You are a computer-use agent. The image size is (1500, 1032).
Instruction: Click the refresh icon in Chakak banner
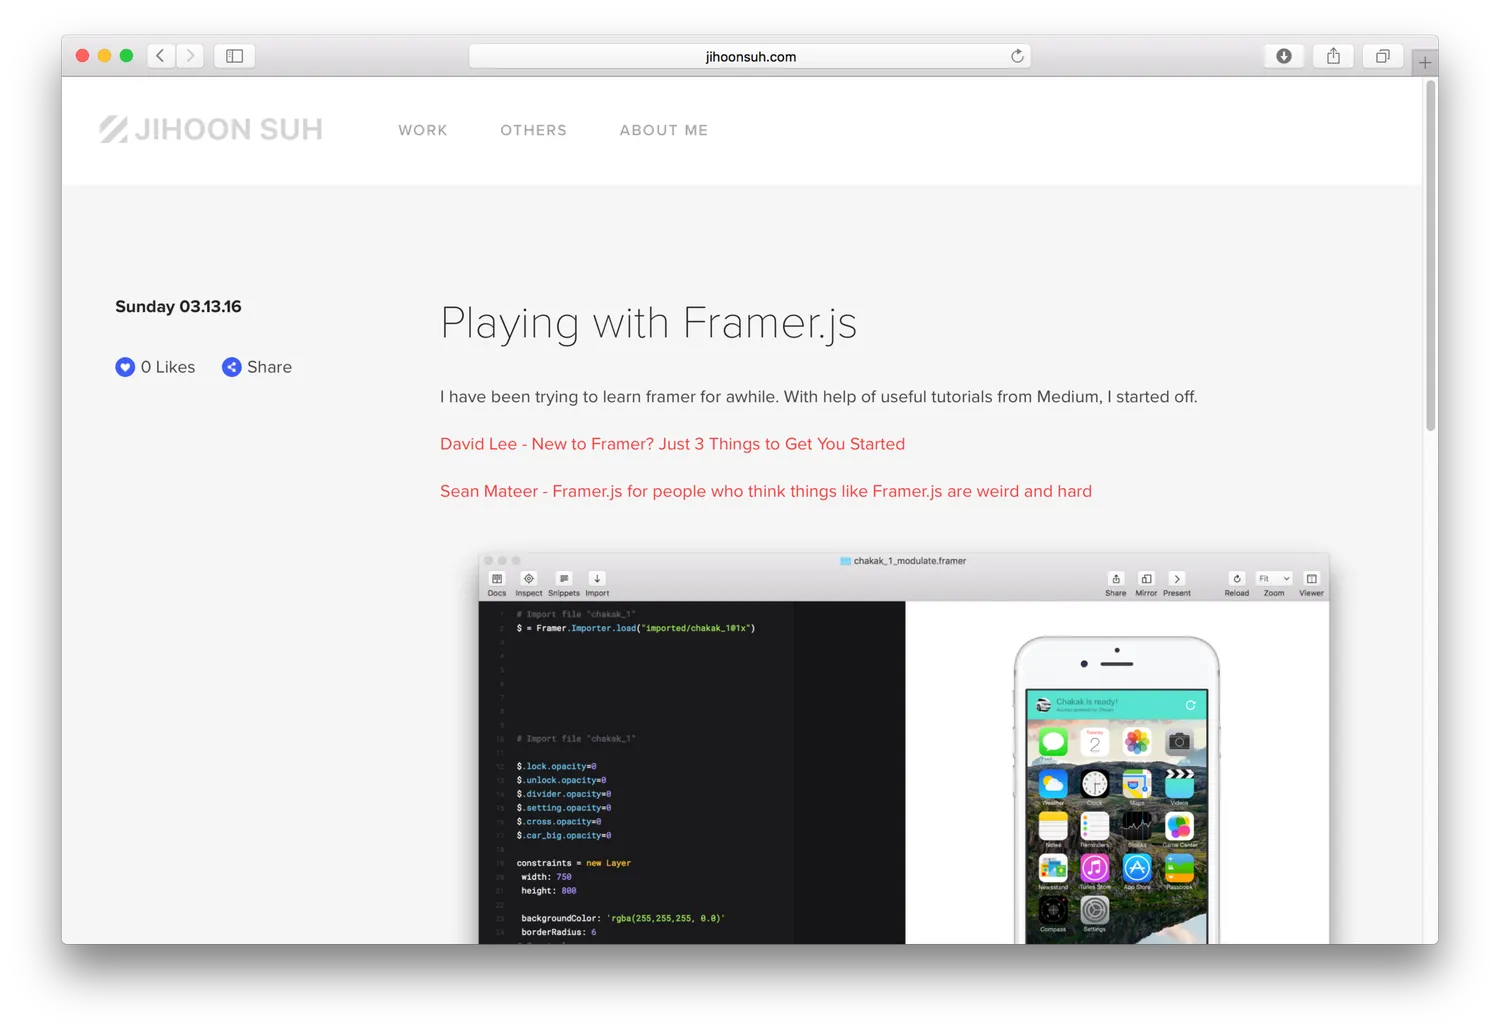click(x=1190, y=705)
